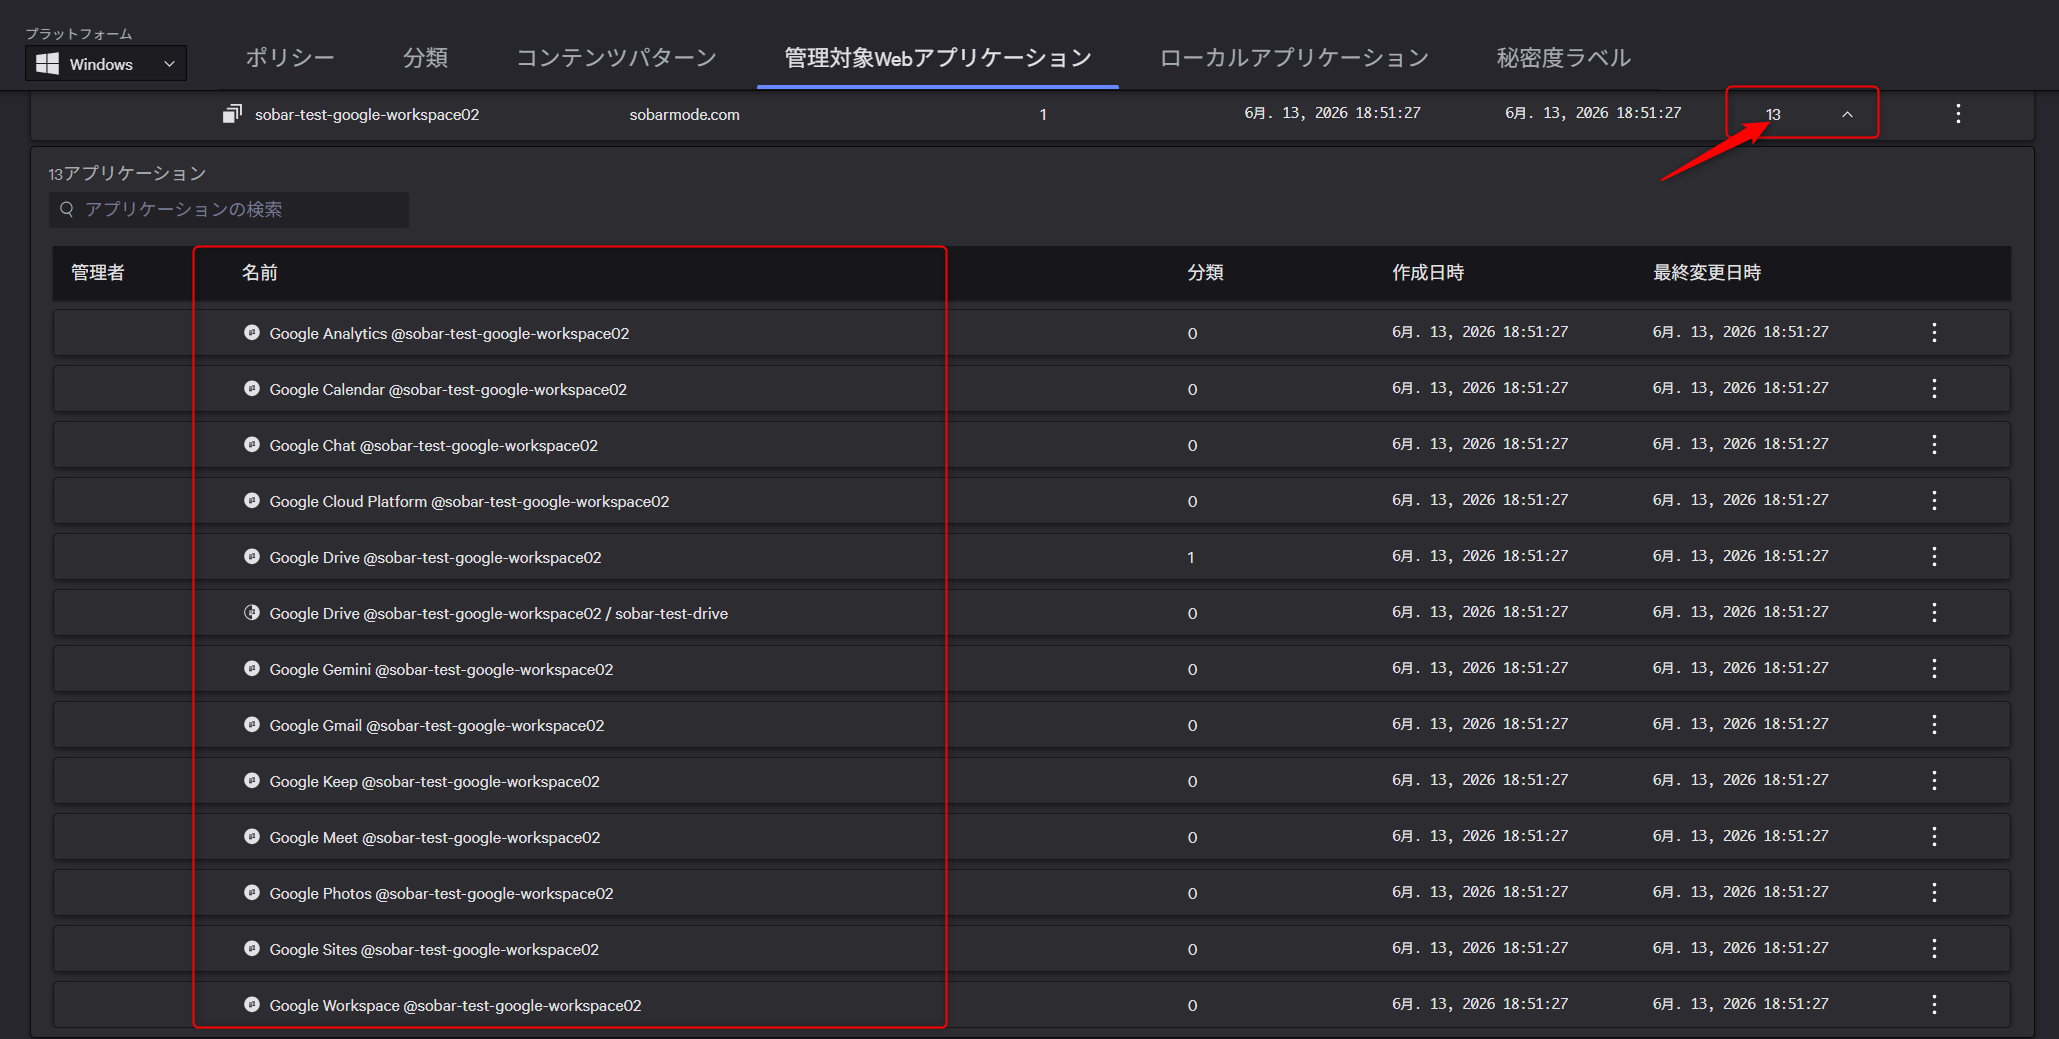This screenshot has width=2059, height=1039.
Task: Open more options for sobar-test-google-workspace02 row
Action: pyautogui.click(x=1958, y=114)
